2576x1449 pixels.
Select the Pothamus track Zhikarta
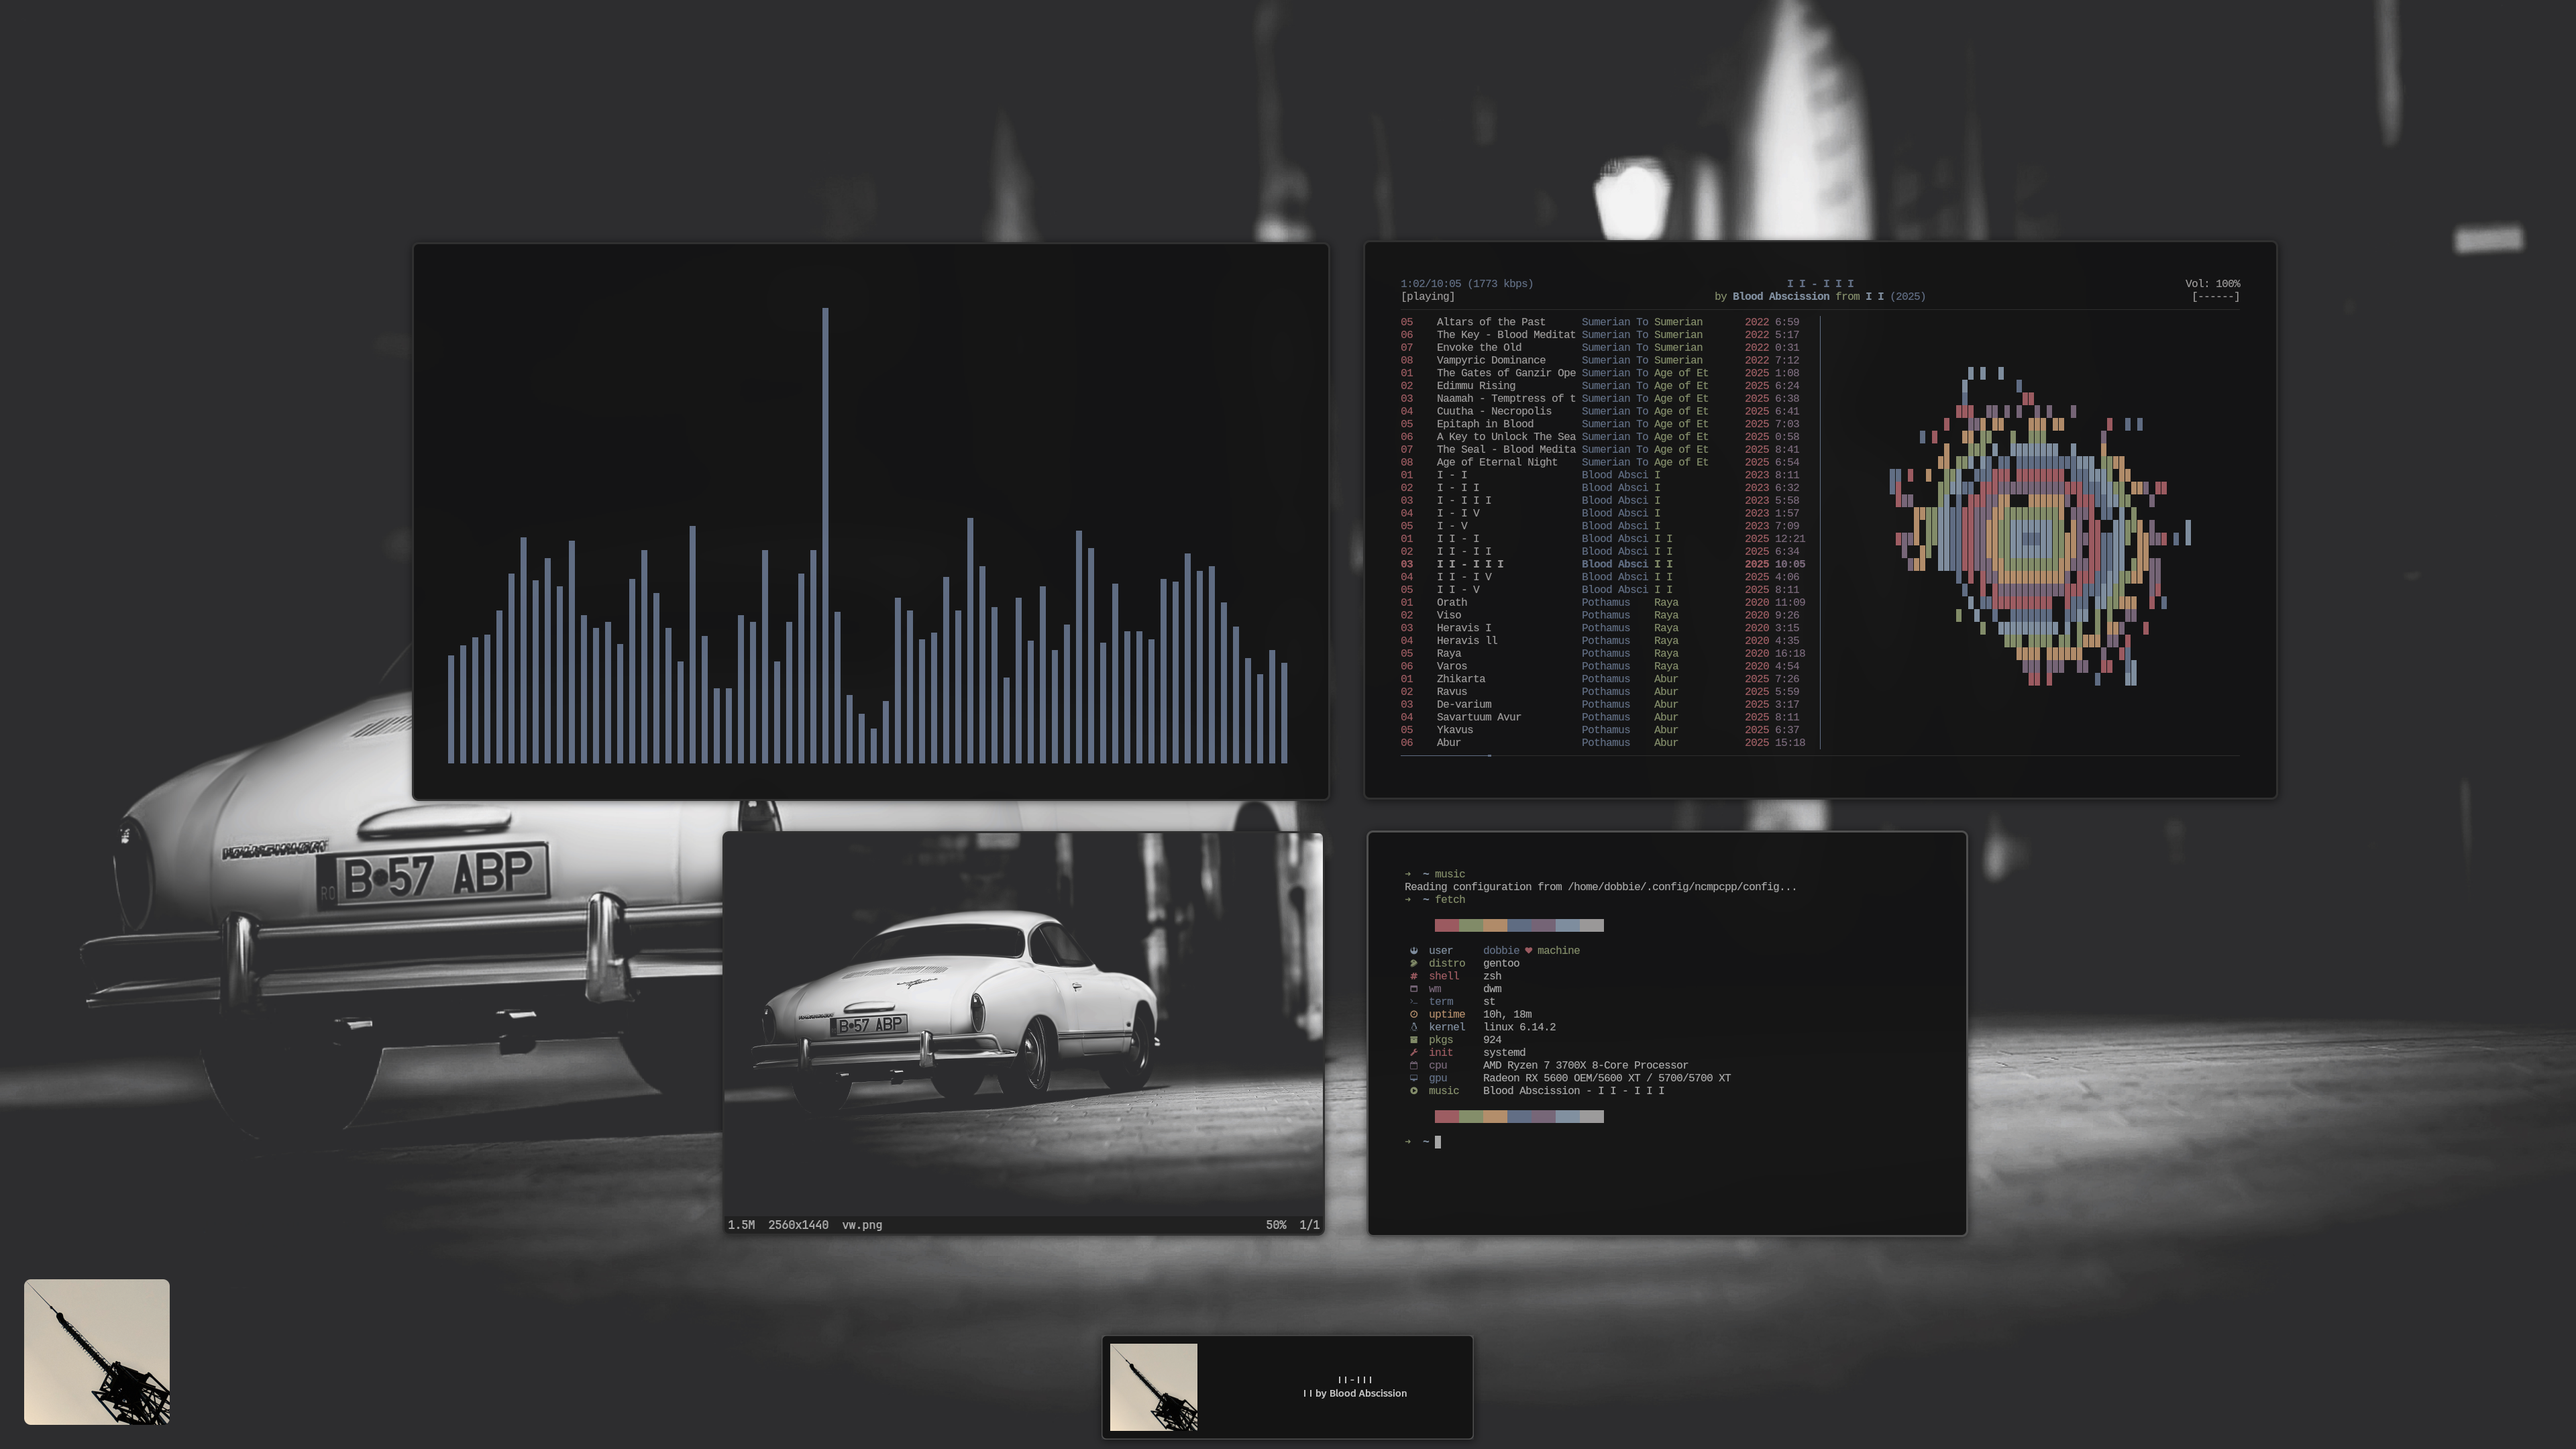[1460, 679]
